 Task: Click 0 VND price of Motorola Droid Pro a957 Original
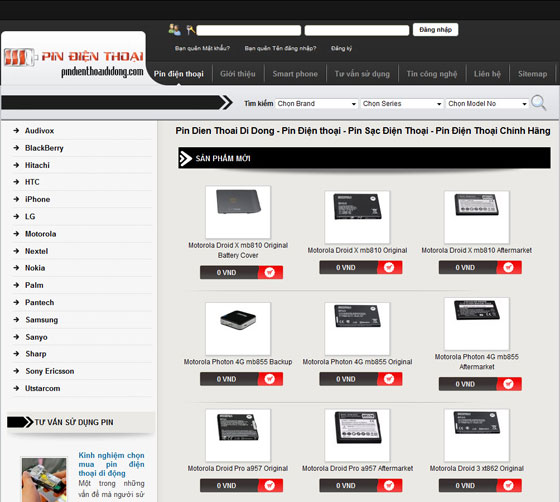click(226, 486)
